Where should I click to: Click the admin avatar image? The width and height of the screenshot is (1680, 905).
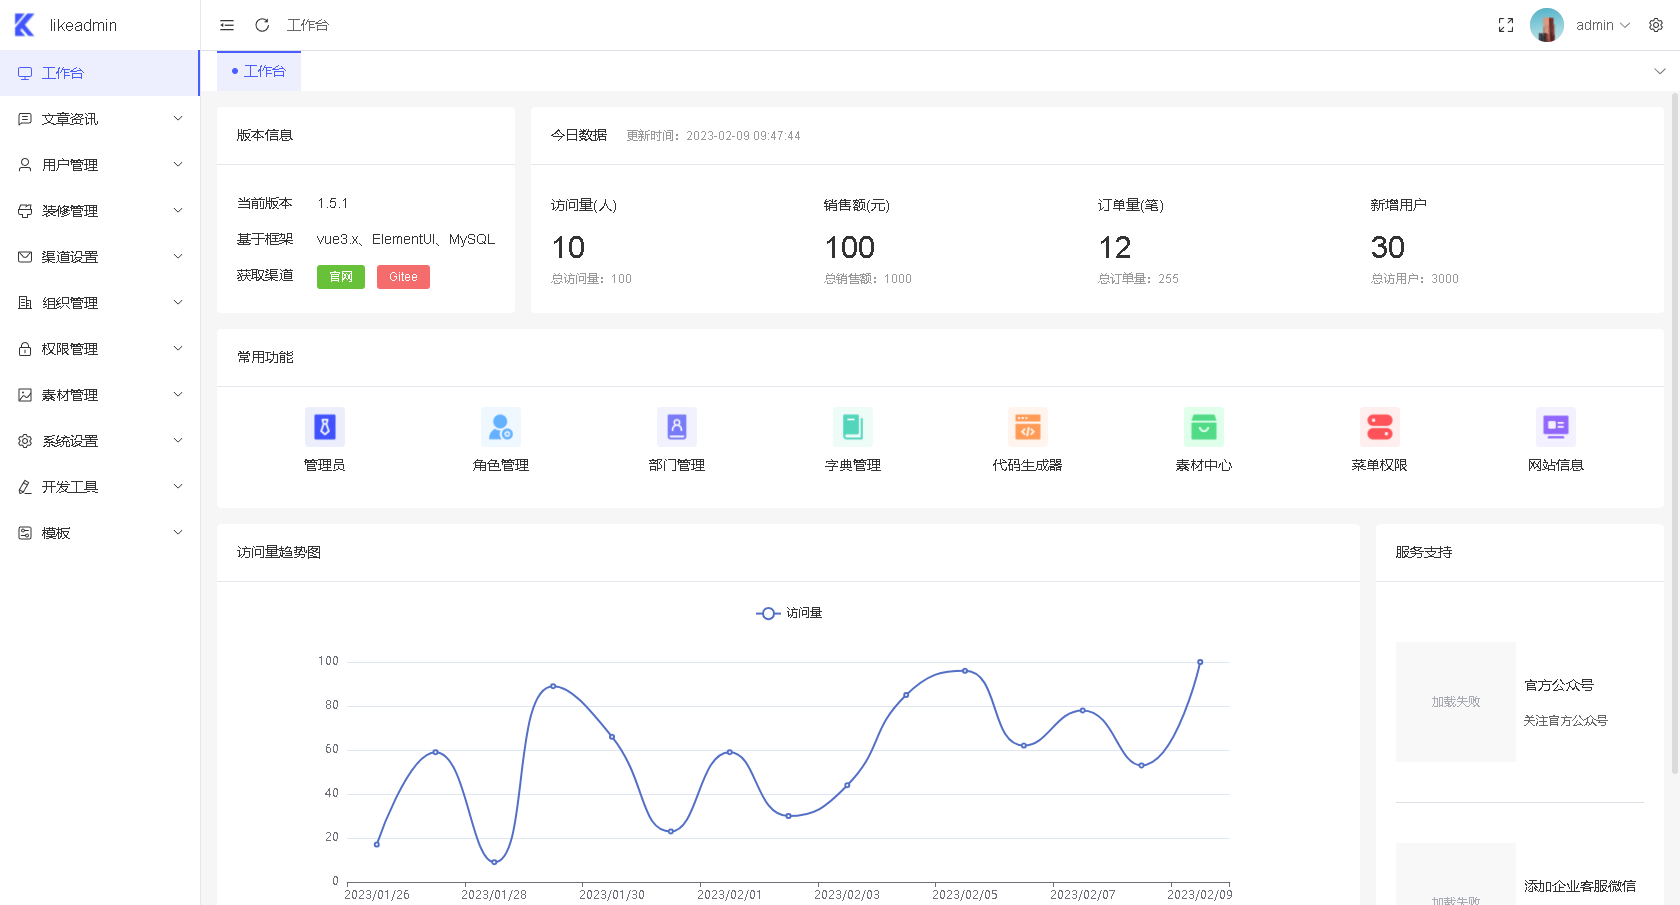(1547, 25)
